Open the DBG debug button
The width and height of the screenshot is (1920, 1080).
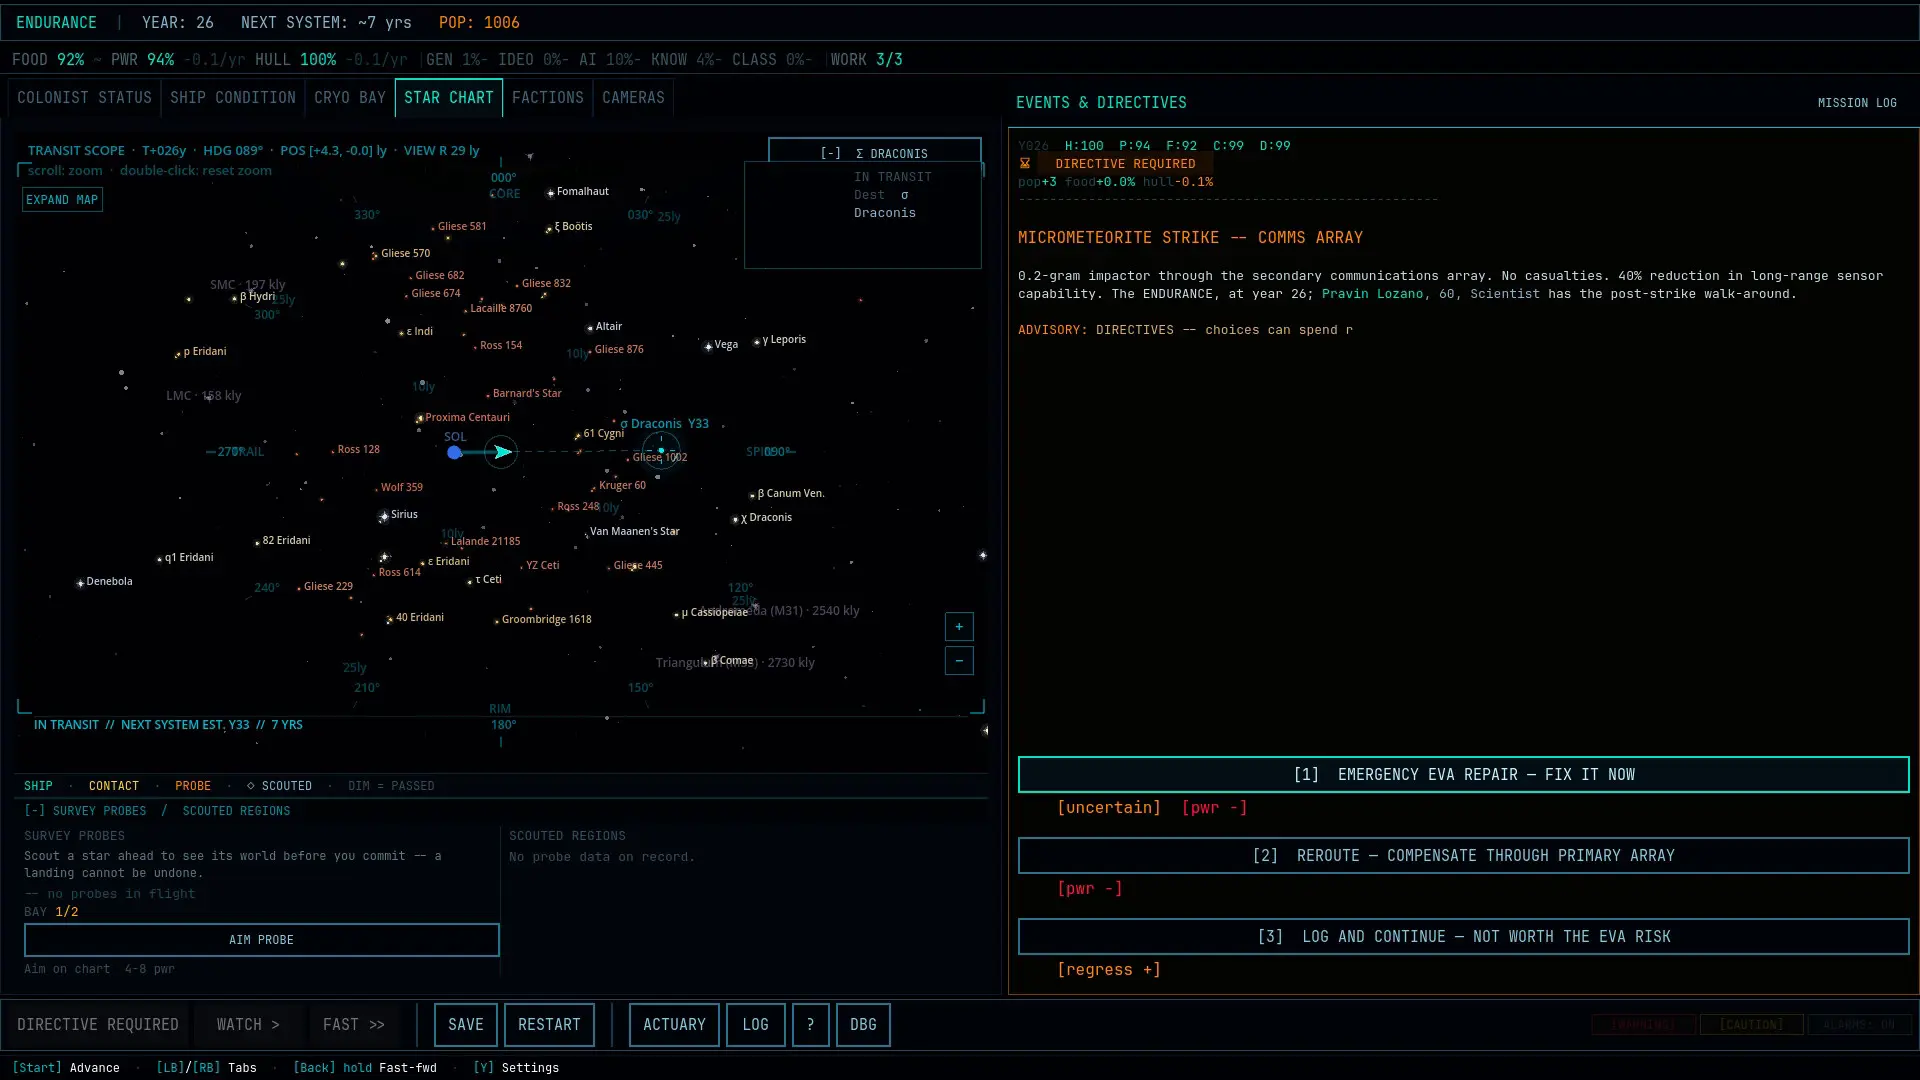tap(863, 1025)
